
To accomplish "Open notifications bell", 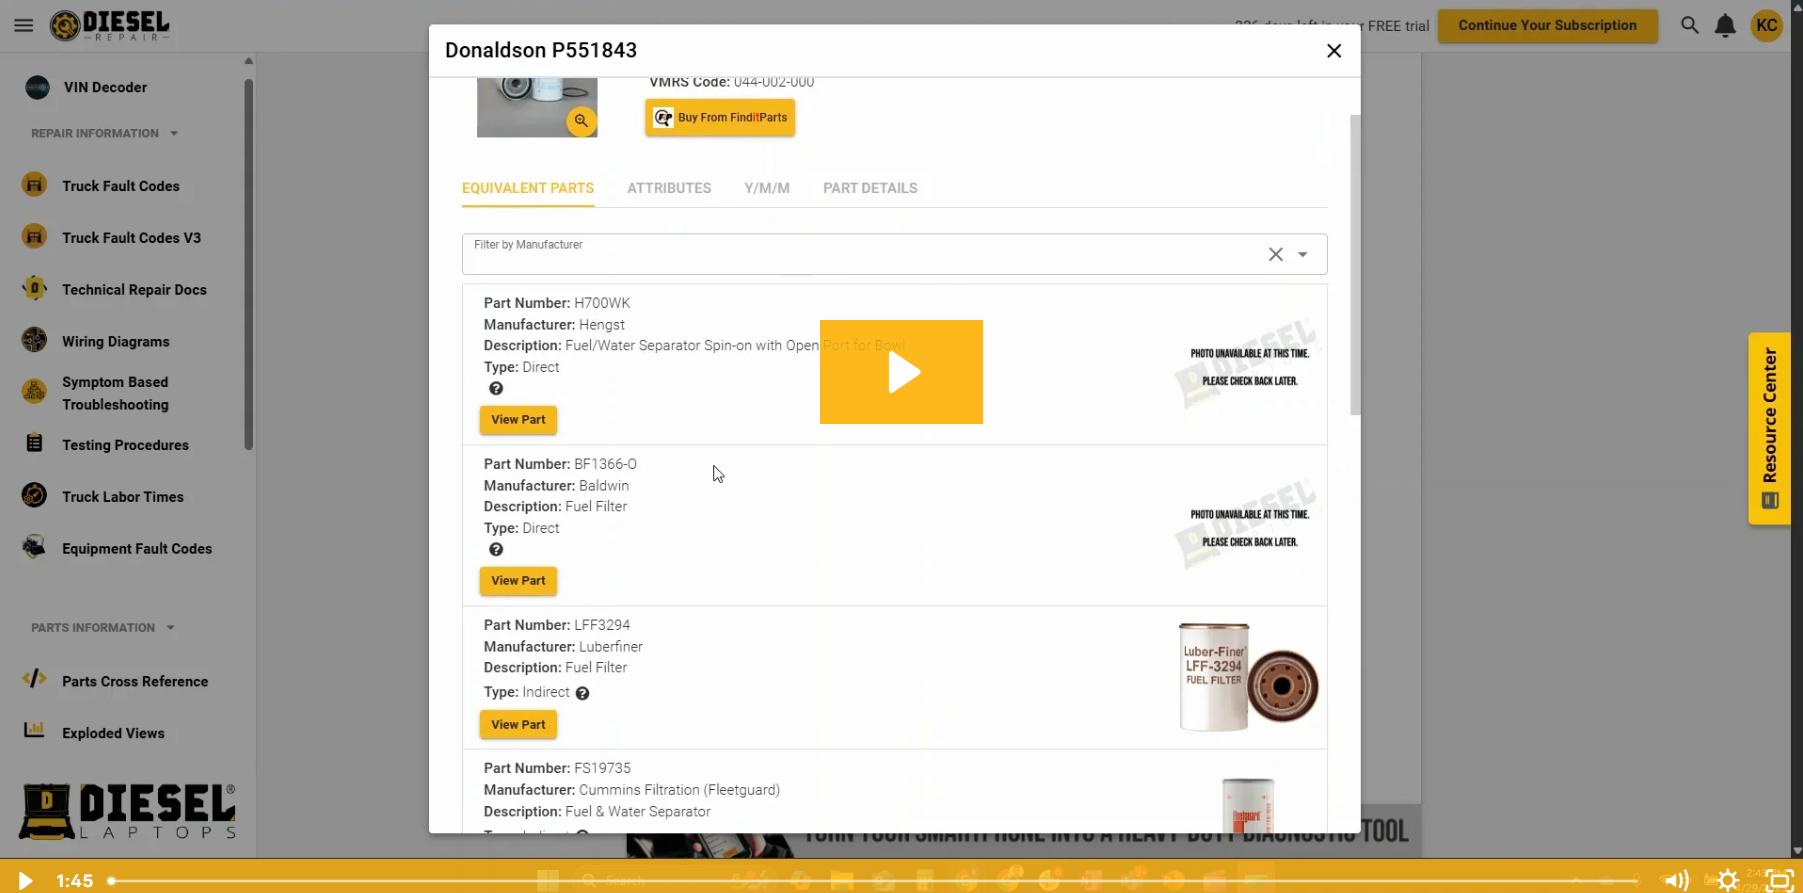I will pos(1725,26).
